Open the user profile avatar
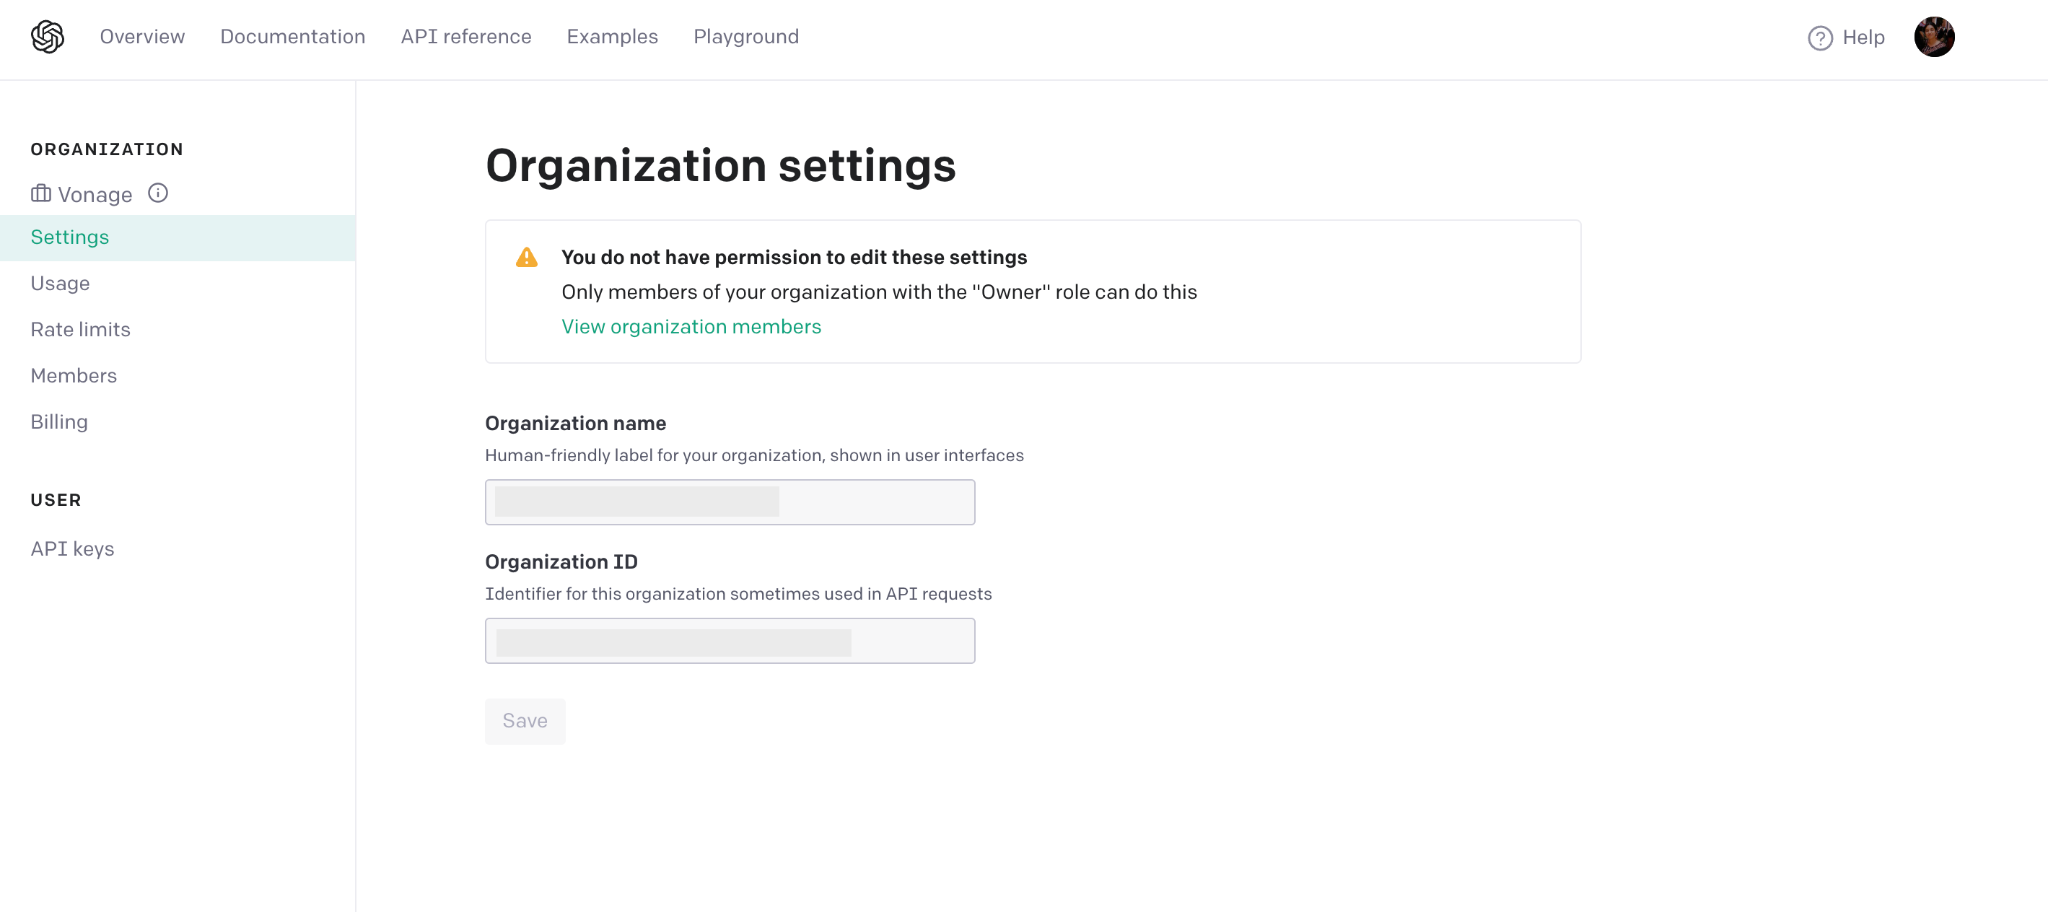Screen dimensions: 2048x912 [1933, 37]
